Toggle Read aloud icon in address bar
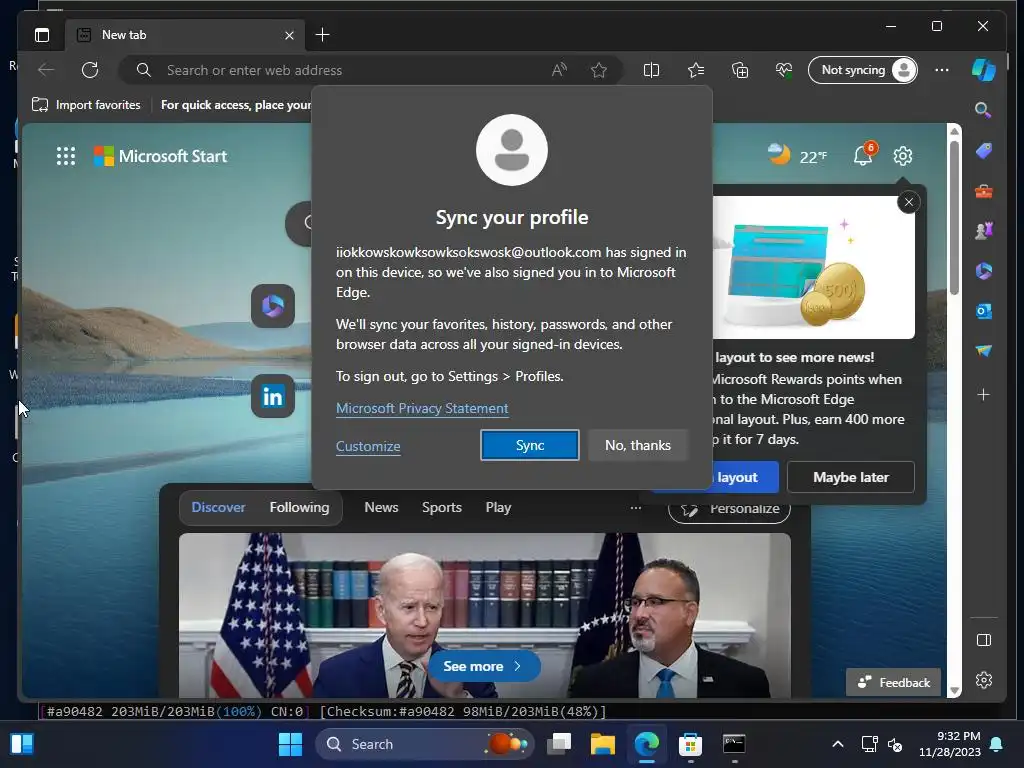 (559, 70)
